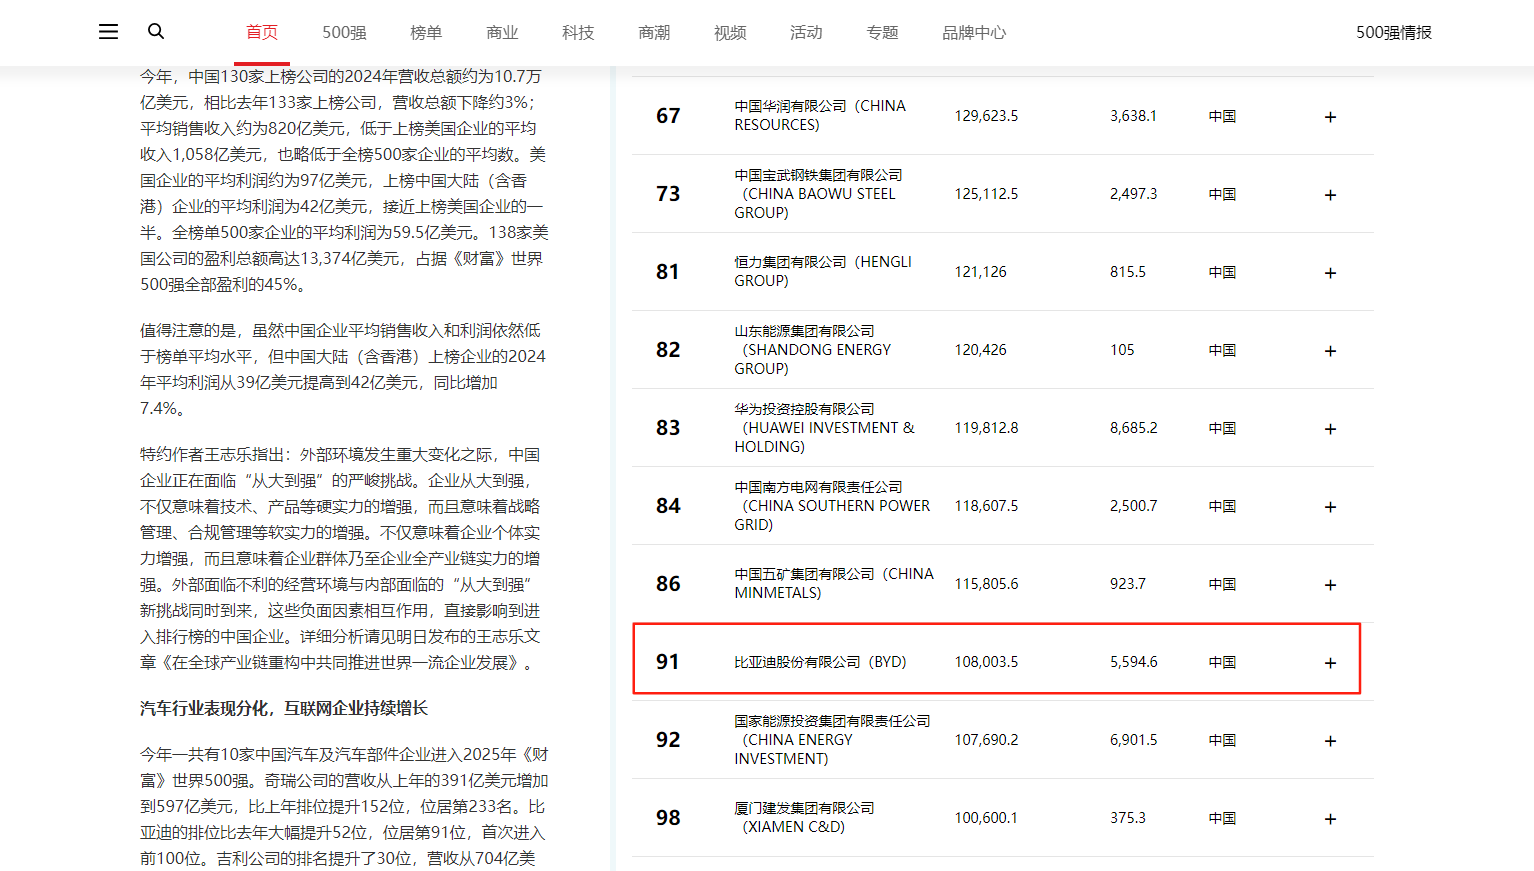Screen dimensions: 1534x871
Task: Expand the Shandong Energy Group row
Action: pyautogui.click(x=1330, y=351)
